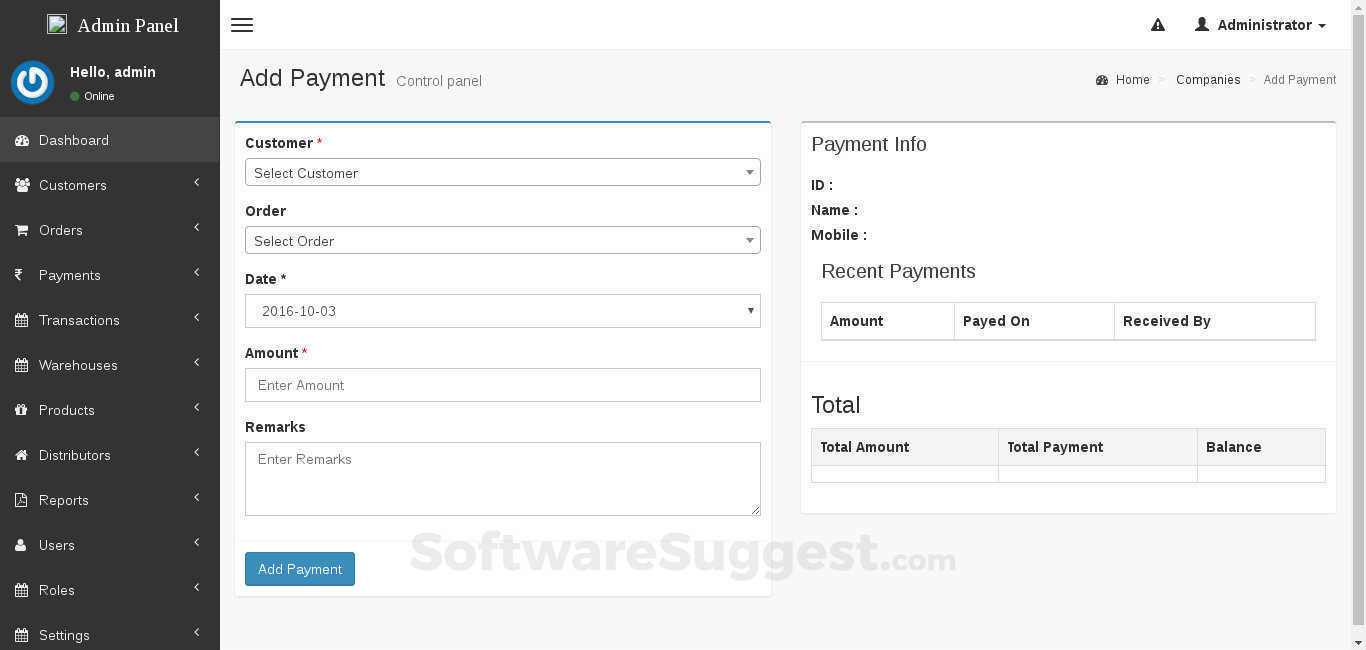Click the rupee icon beside Payments

(x=19, y=275)
